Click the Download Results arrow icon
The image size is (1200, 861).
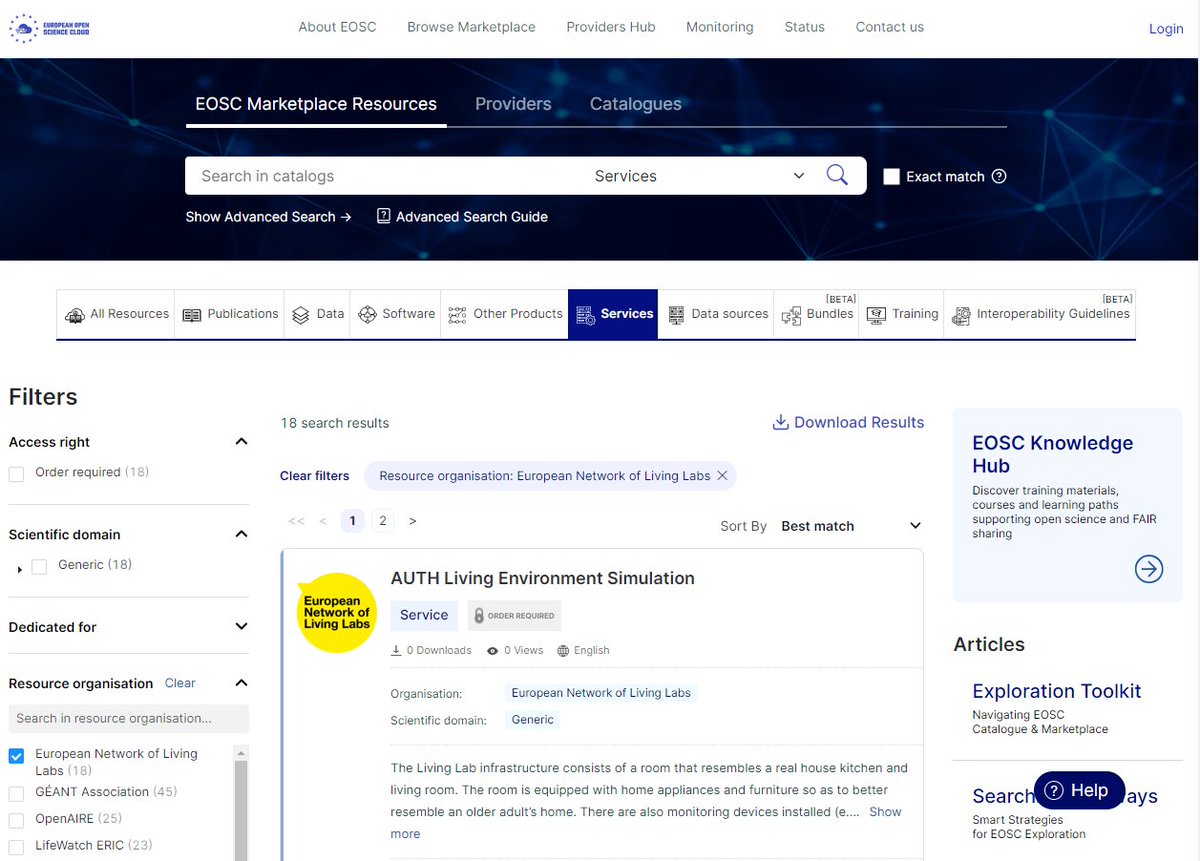click(x=781, y=422)
